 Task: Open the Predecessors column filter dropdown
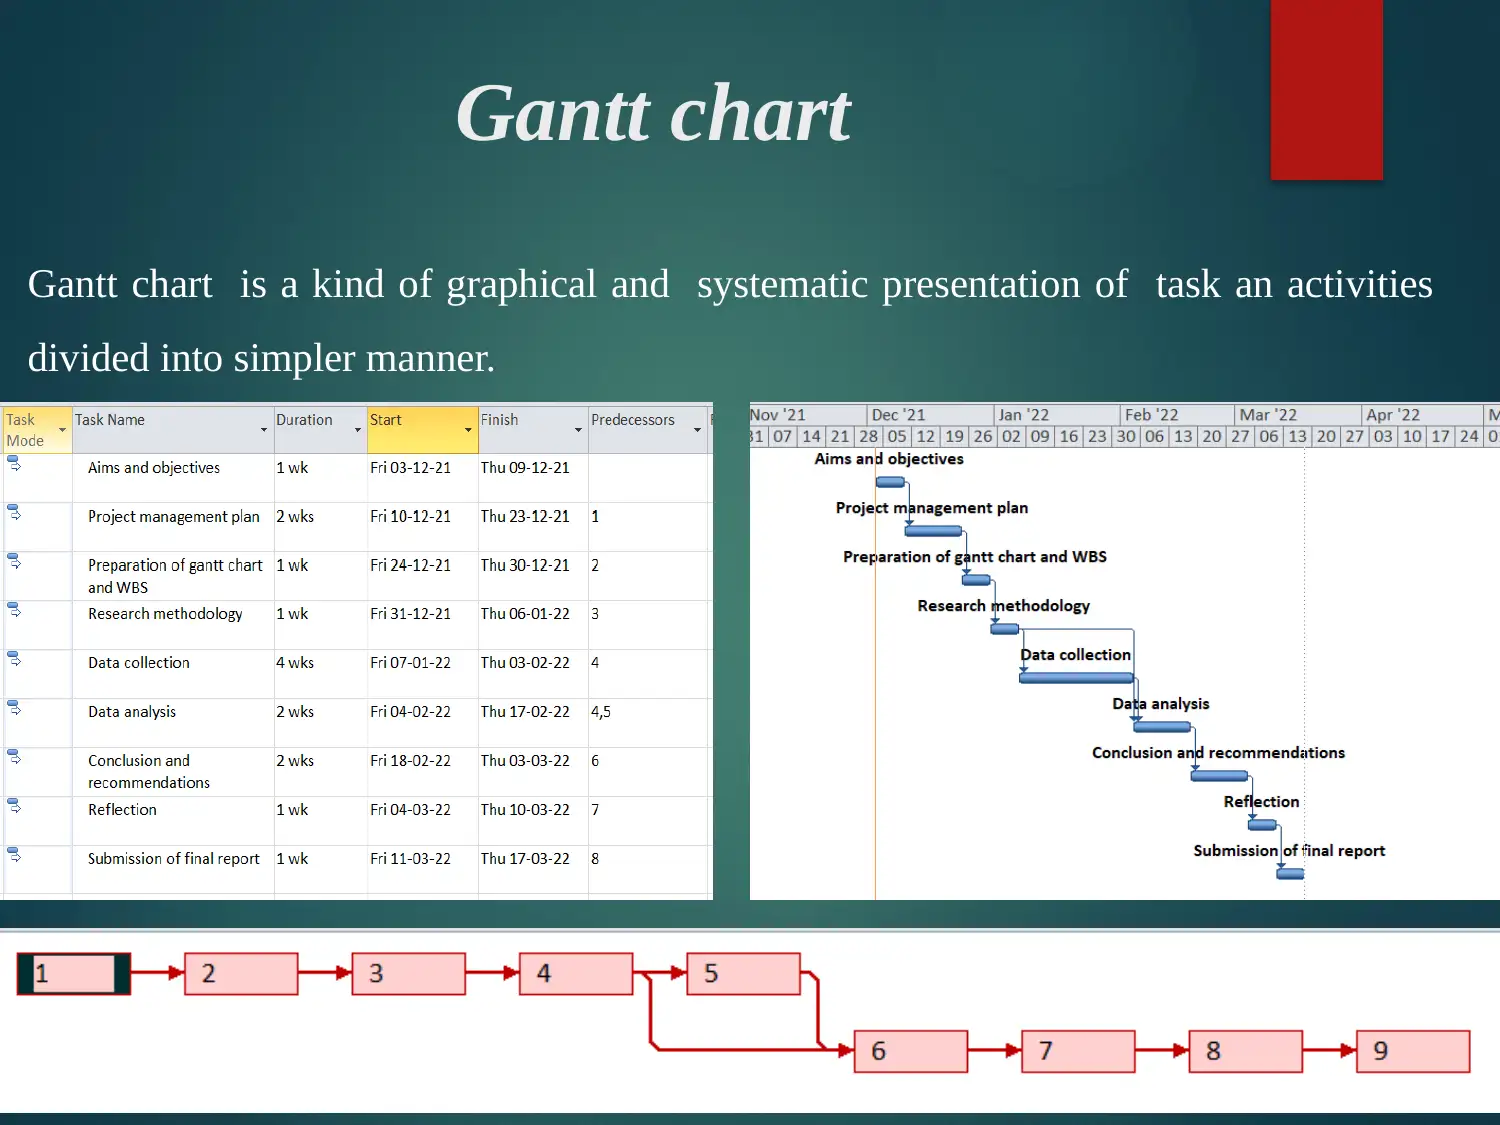[x=697, y=430]
